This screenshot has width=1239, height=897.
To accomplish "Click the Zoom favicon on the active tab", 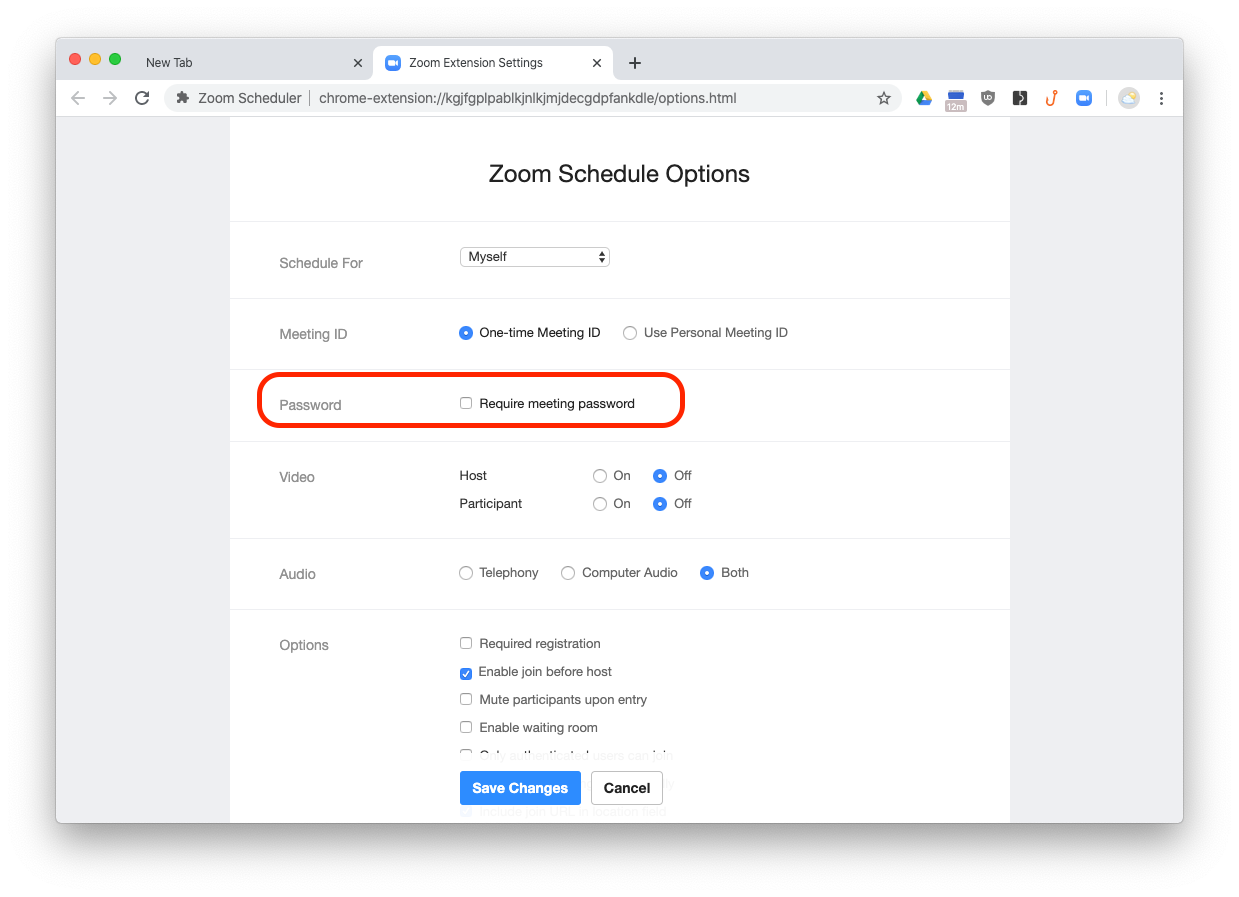I will pos(393,62).
